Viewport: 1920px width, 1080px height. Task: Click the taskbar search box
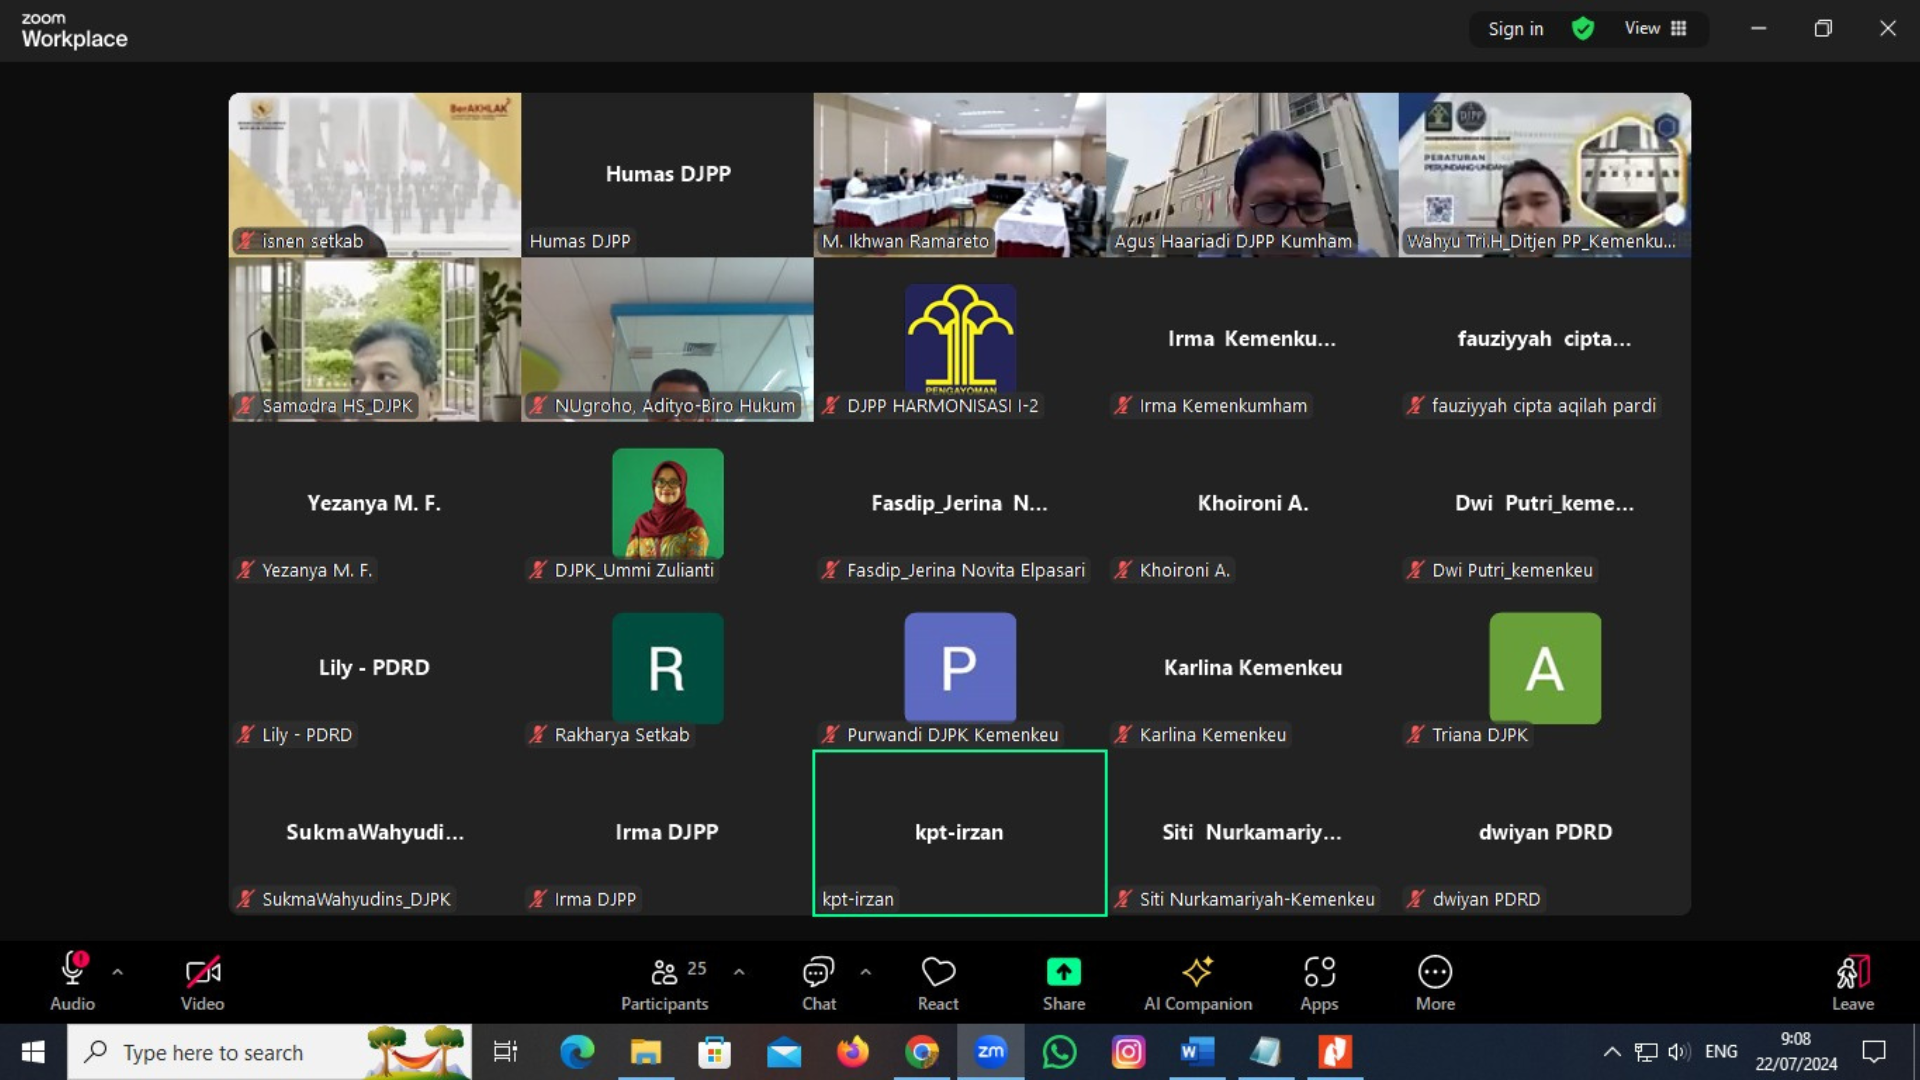click(270, 1052)
